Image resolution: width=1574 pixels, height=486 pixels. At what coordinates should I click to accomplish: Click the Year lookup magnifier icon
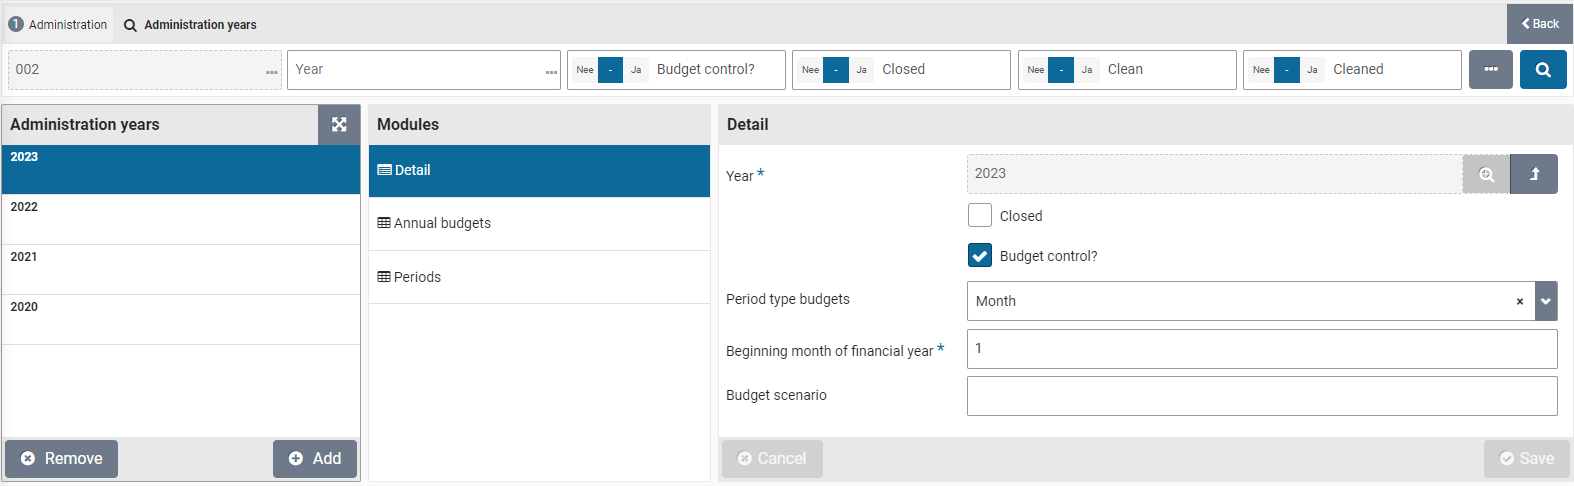click(x=1486, y=174)
